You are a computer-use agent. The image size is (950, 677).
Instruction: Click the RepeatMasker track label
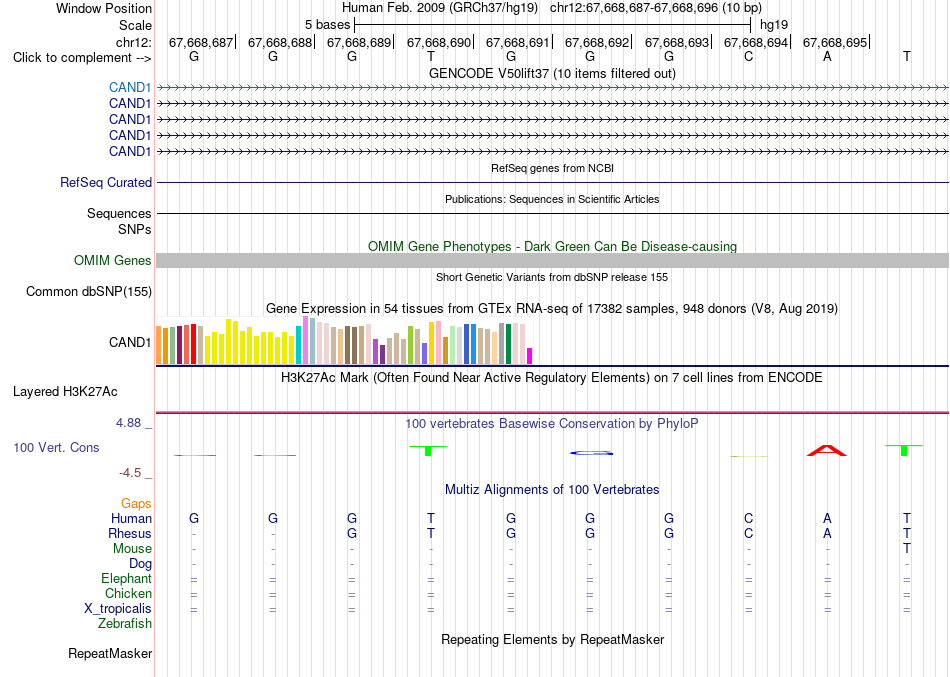pyautogui.click(x=110, y=653)
